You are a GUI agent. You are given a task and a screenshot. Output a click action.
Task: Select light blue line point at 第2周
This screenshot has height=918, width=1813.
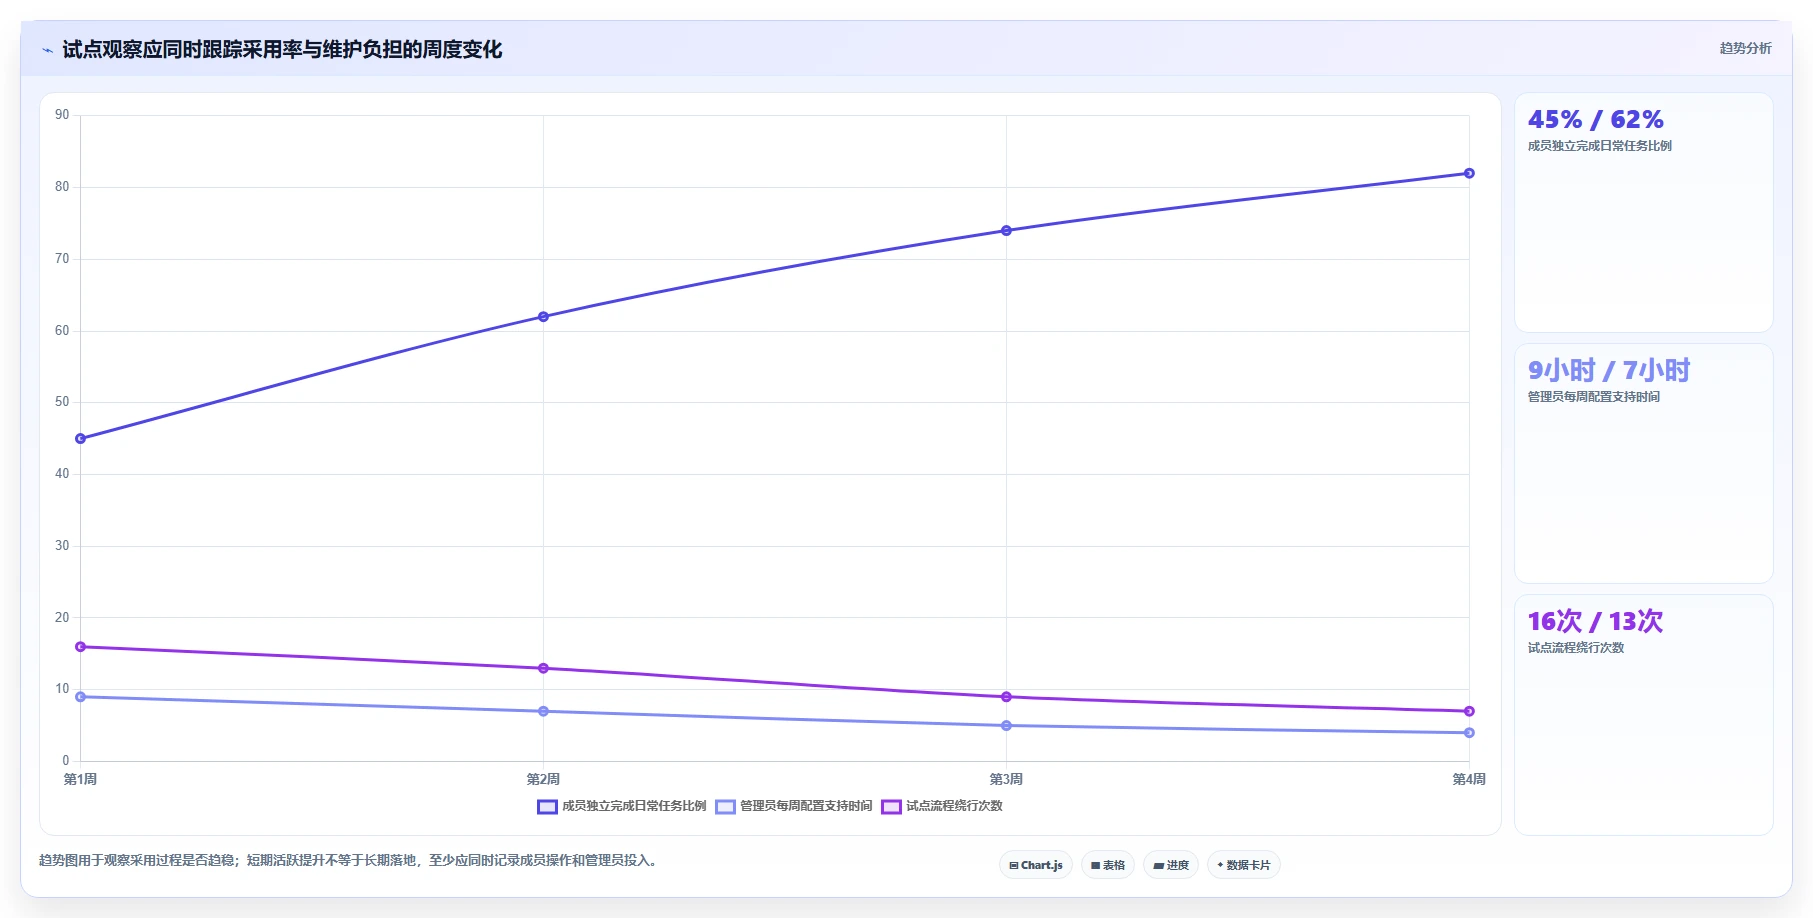click(544, 711)
